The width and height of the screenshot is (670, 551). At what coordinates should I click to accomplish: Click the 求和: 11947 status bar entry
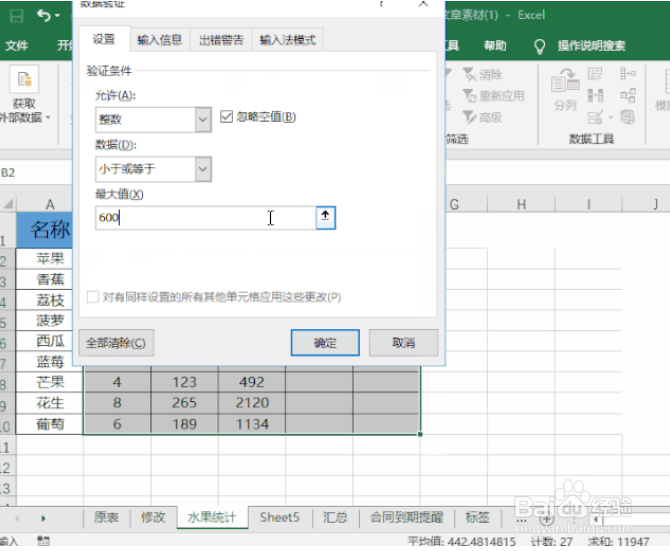(x=618, y=542)
